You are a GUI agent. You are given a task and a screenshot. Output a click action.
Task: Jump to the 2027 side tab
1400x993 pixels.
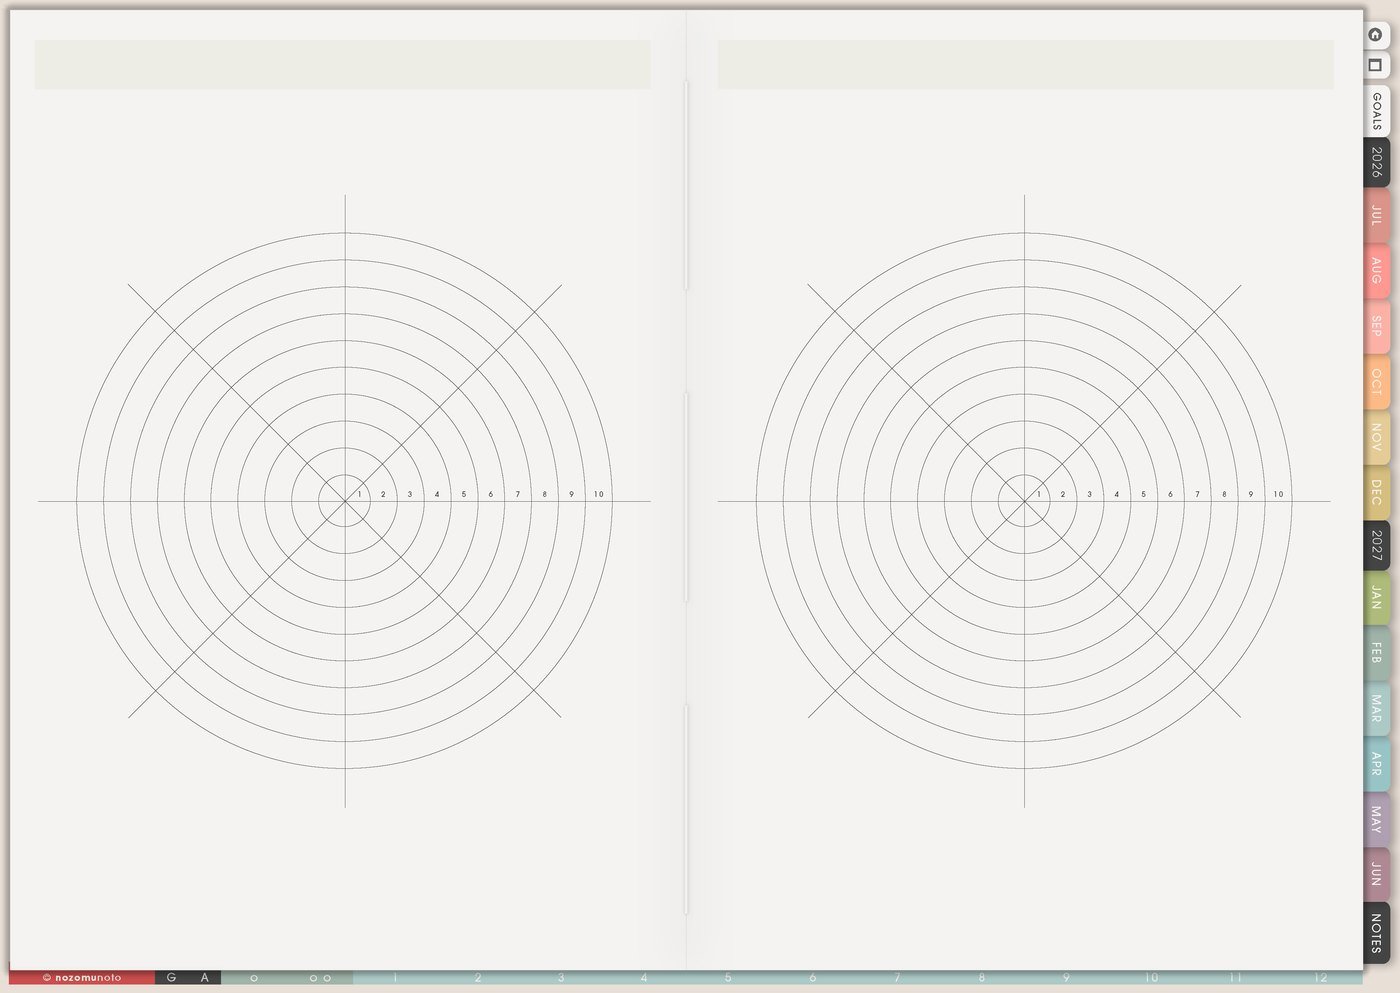tap(1376, 545)
